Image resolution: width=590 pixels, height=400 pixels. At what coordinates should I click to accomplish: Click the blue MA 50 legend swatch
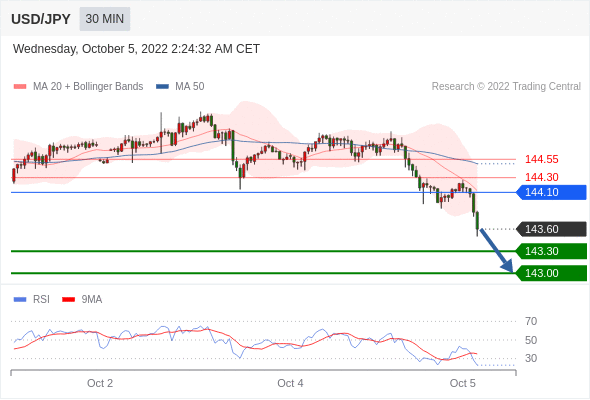pos(163,87)
